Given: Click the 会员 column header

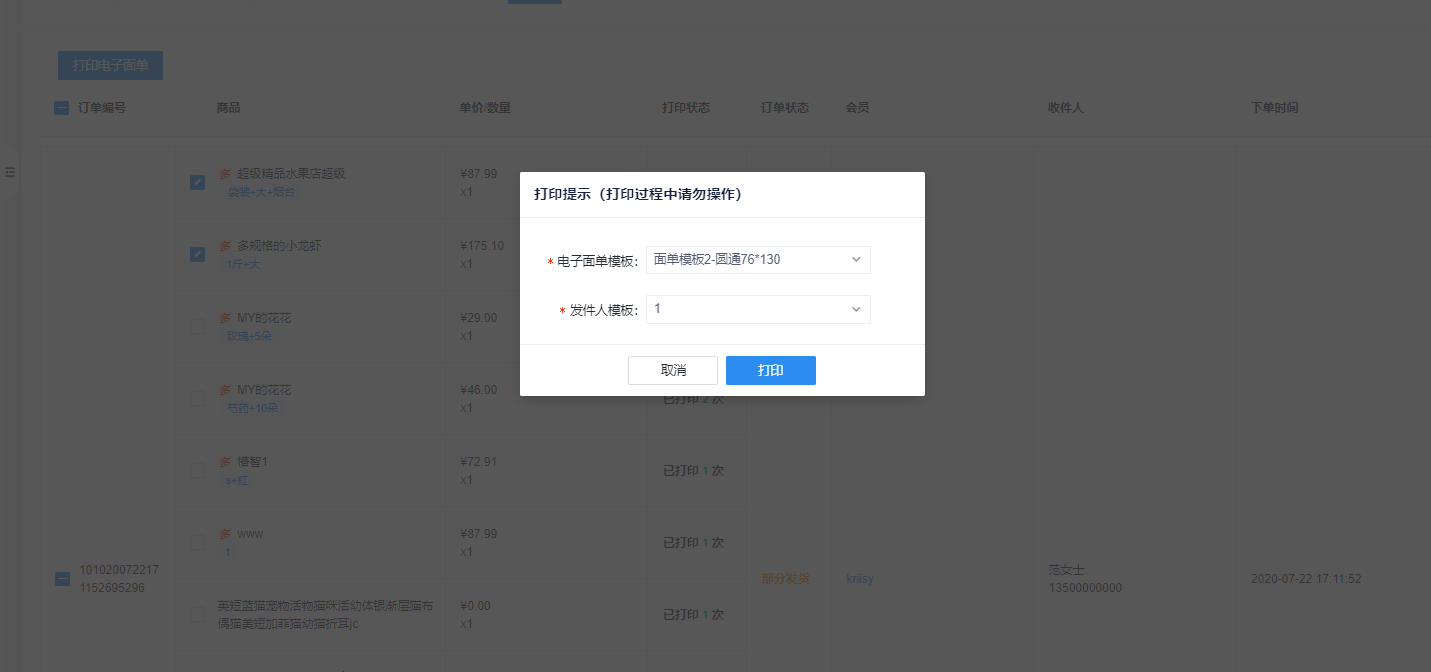Looking at the screenshot, I should pos(857,108).
